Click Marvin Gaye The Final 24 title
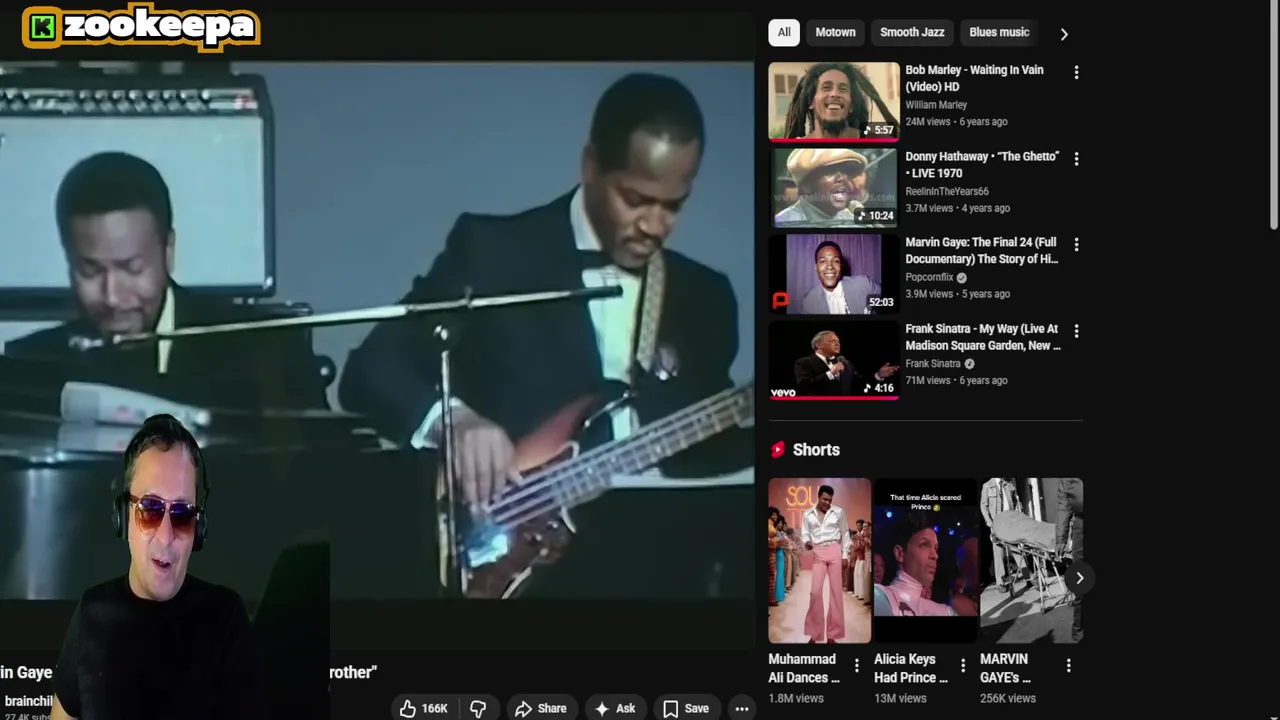Viewport: 1280px width, 720px height. (981, 250)
